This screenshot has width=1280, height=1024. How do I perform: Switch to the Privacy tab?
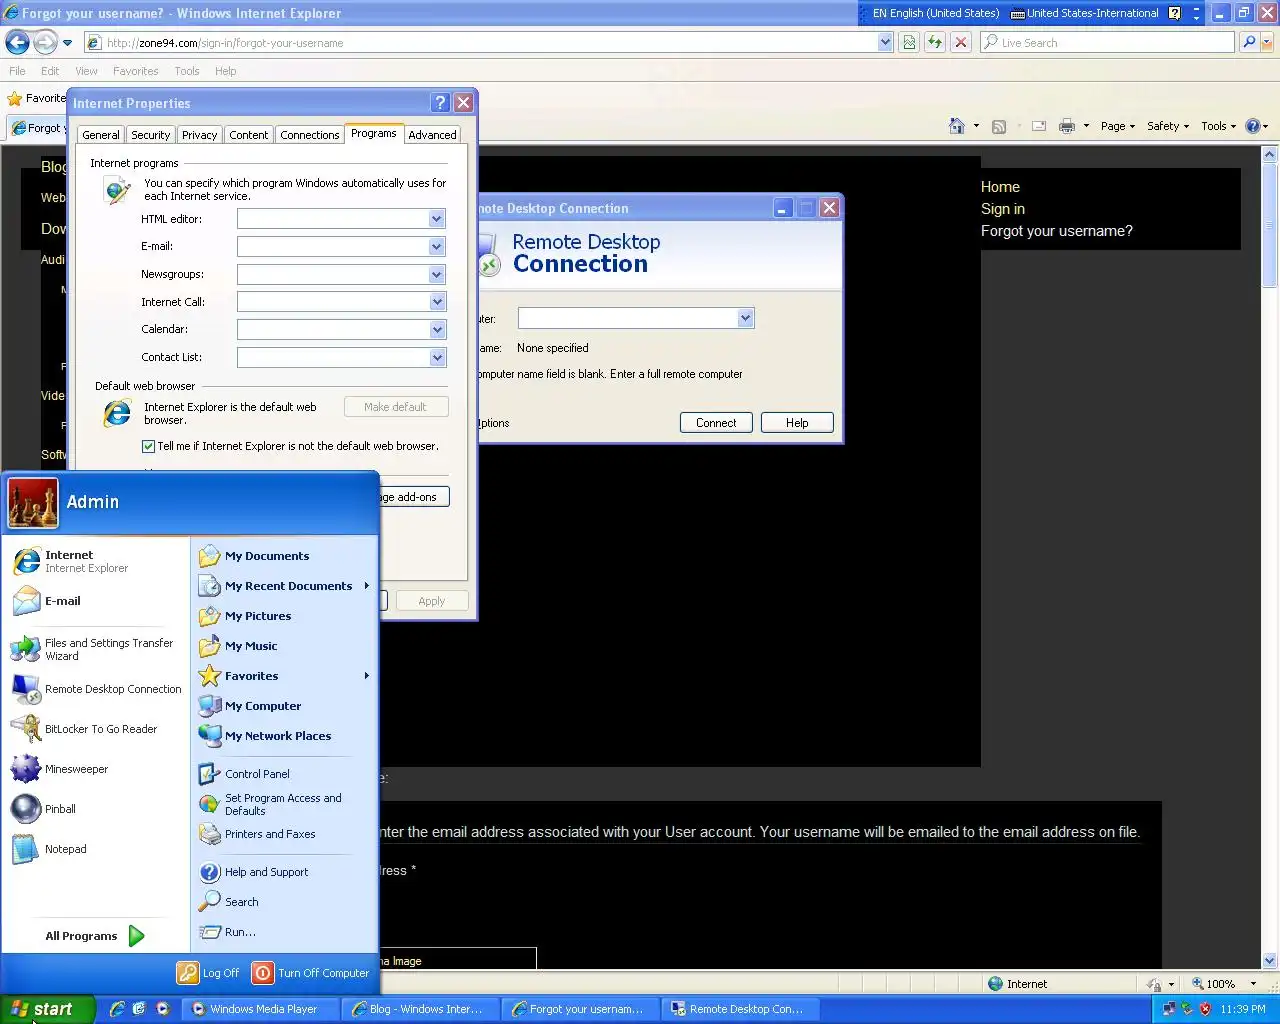(x=199, y=135)
